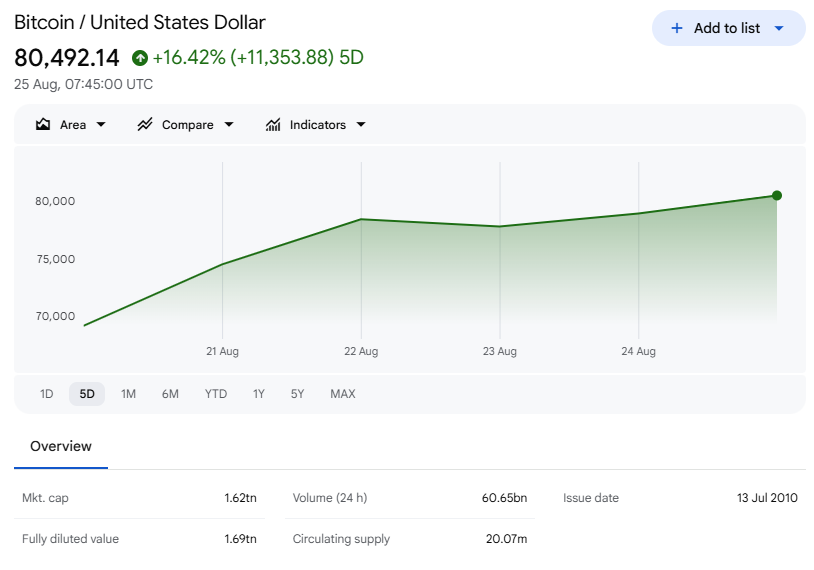Switch chart to 1M range
This screenshot has height=570, width=814.
[128, 394]
